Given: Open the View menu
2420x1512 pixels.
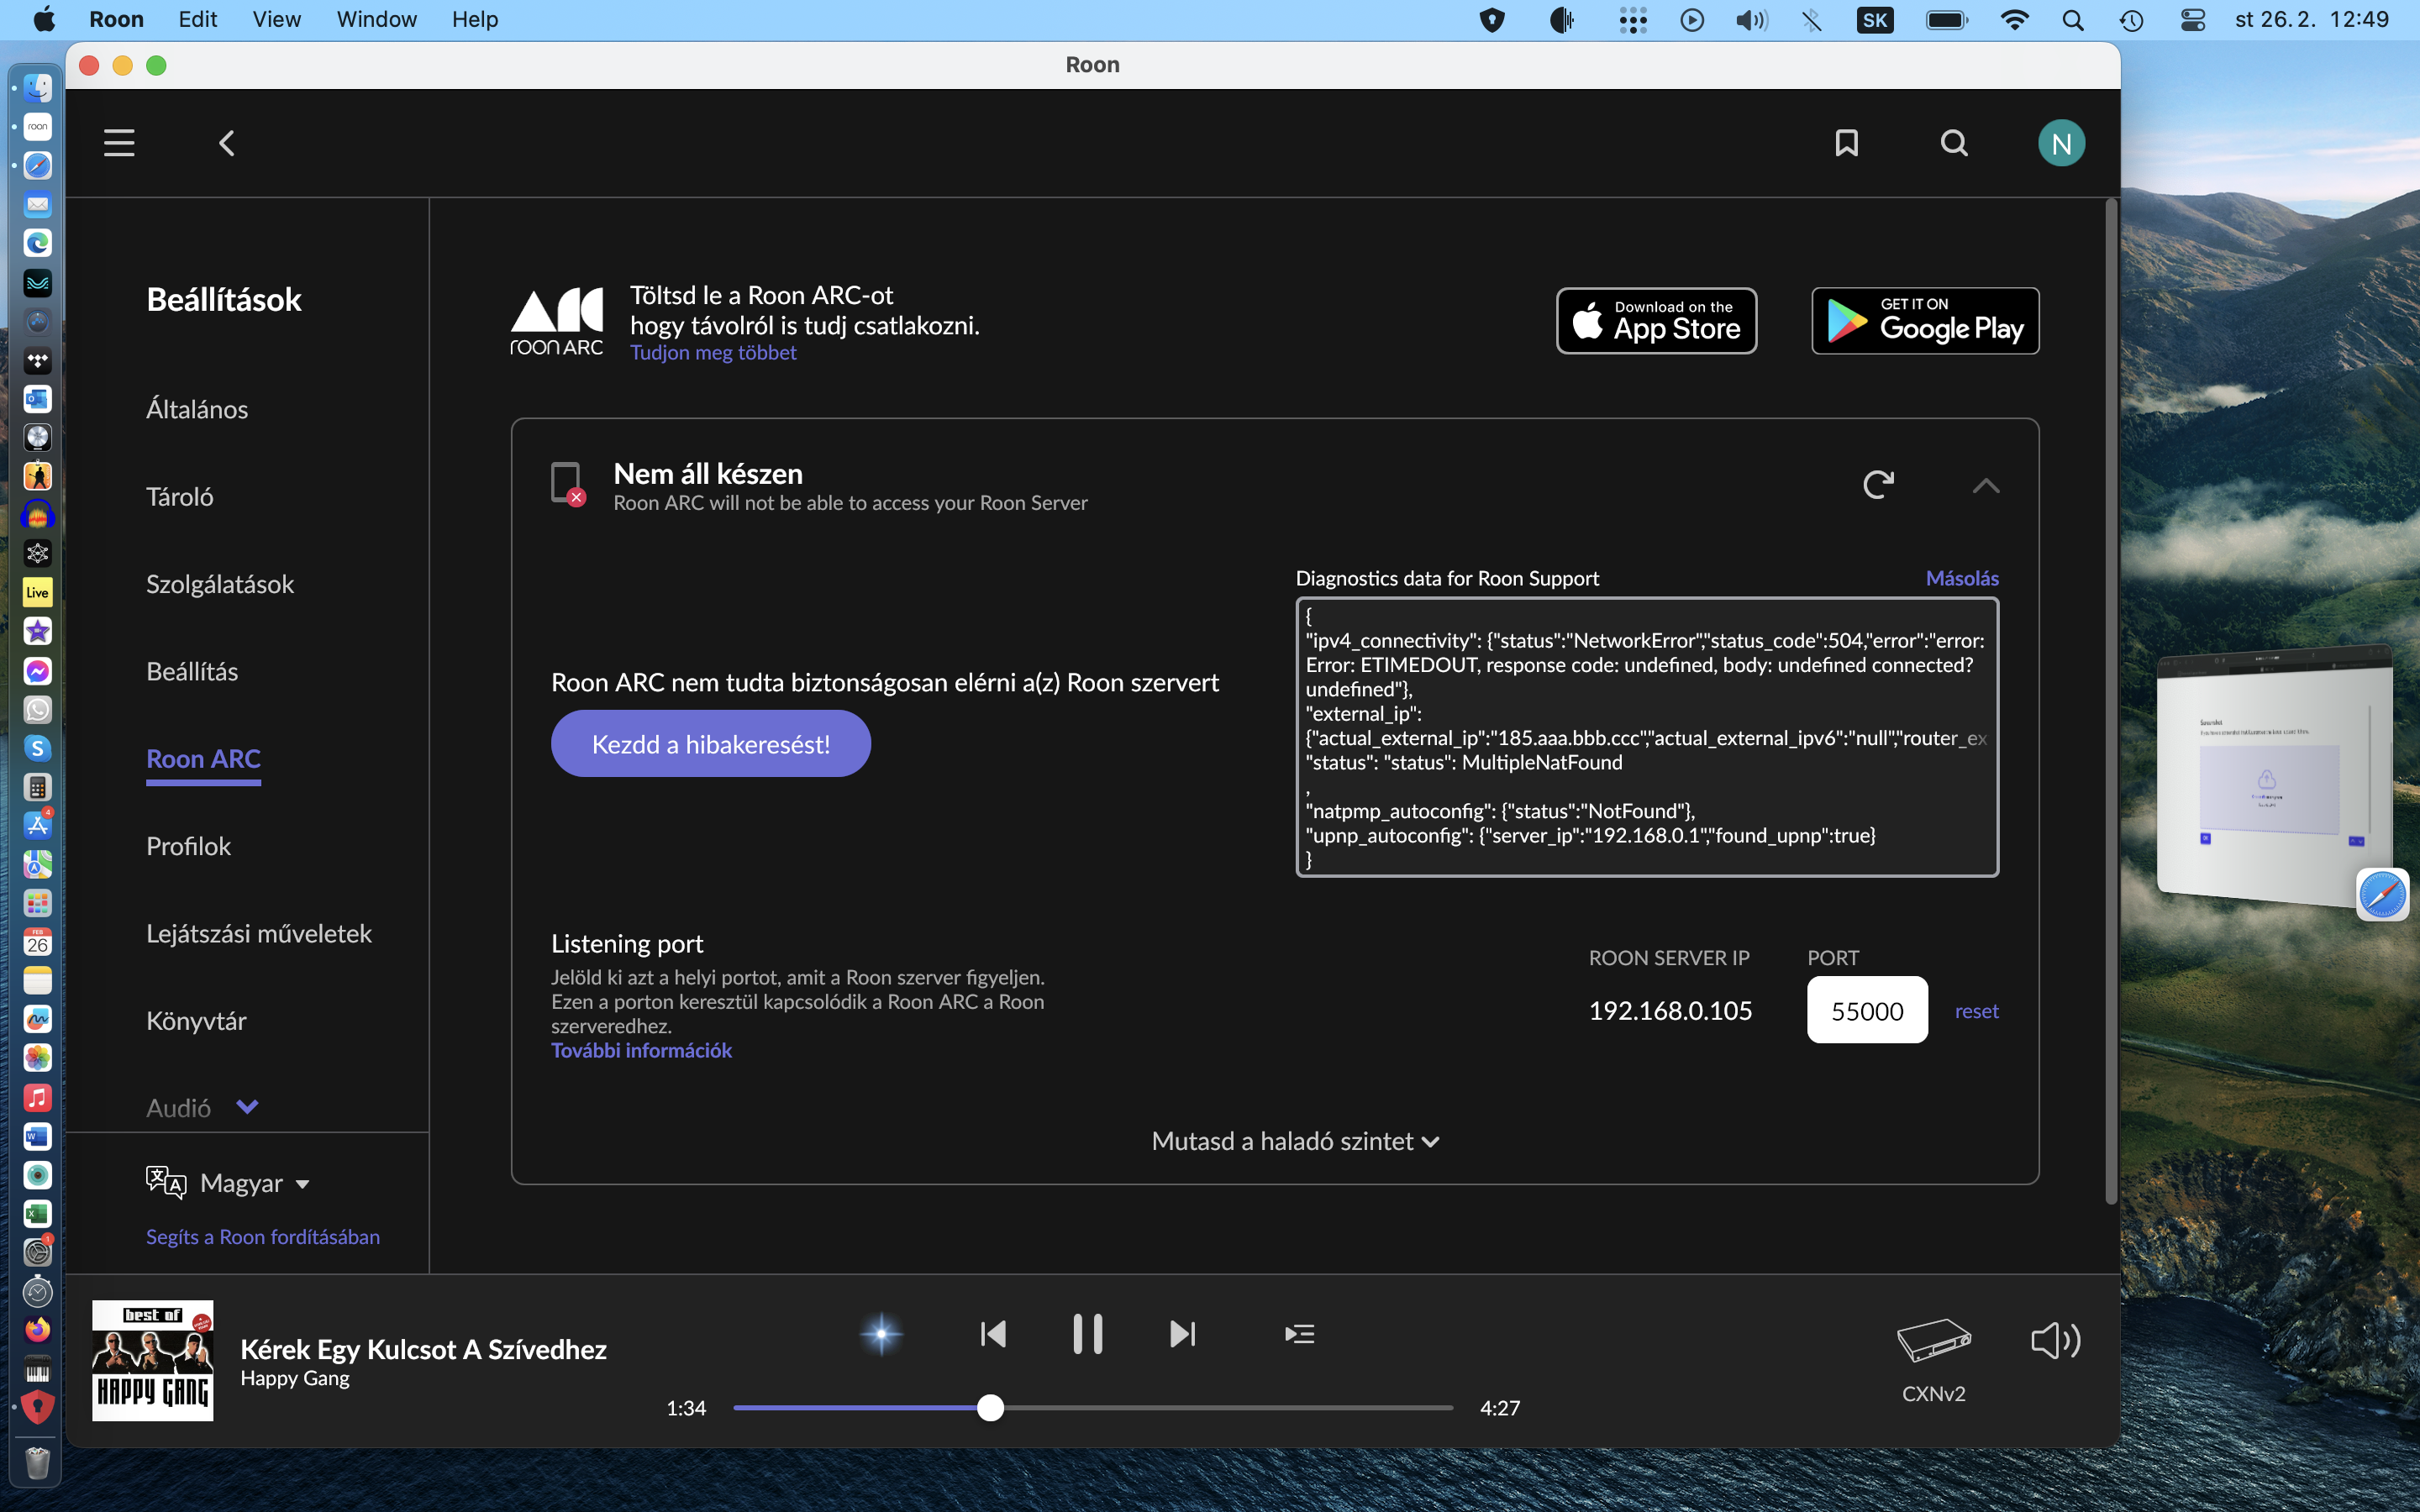Looking at the screenshot, I should pos(276,19).
